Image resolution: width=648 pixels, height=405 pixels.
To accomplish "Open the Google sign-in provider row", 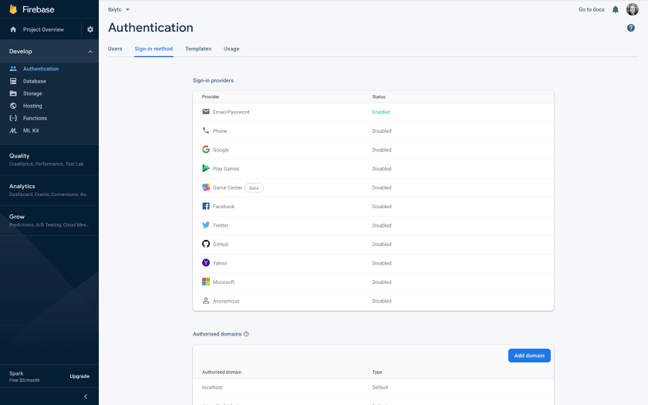I will click(x=373, y=150).
